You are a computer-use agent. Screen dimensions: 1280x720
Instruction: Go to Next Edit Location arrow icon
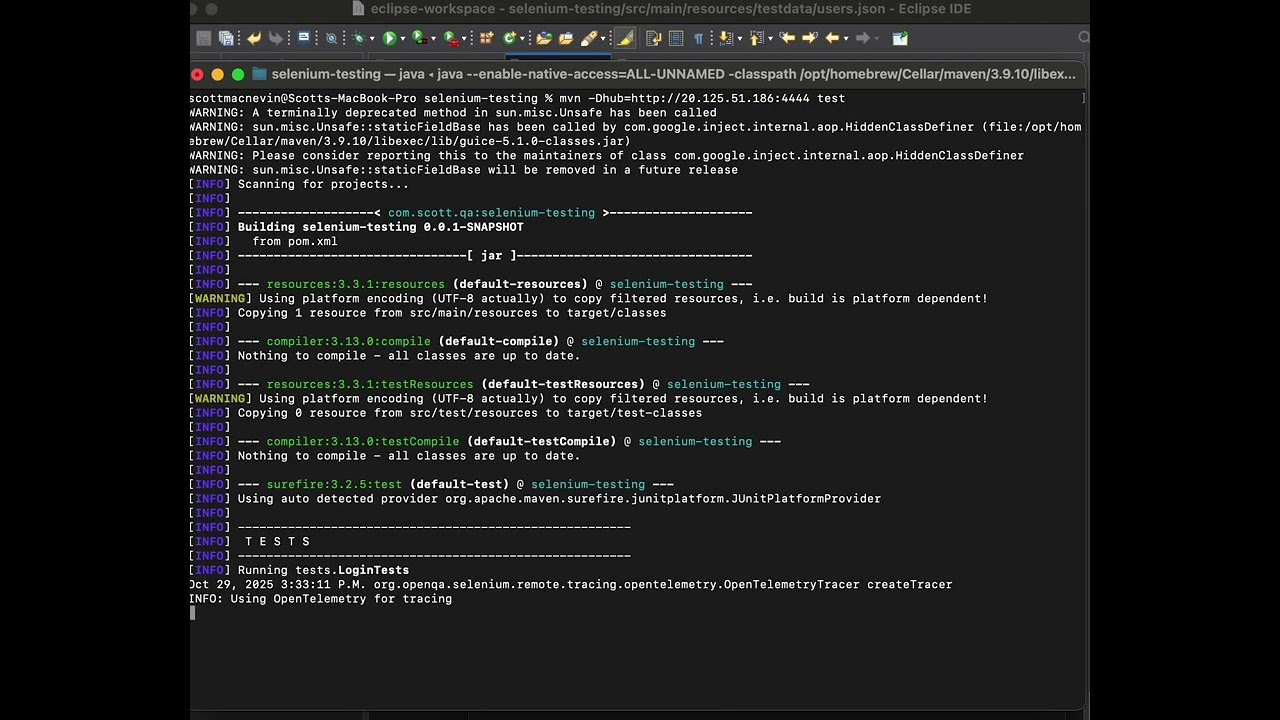click(x=809, y=38)
